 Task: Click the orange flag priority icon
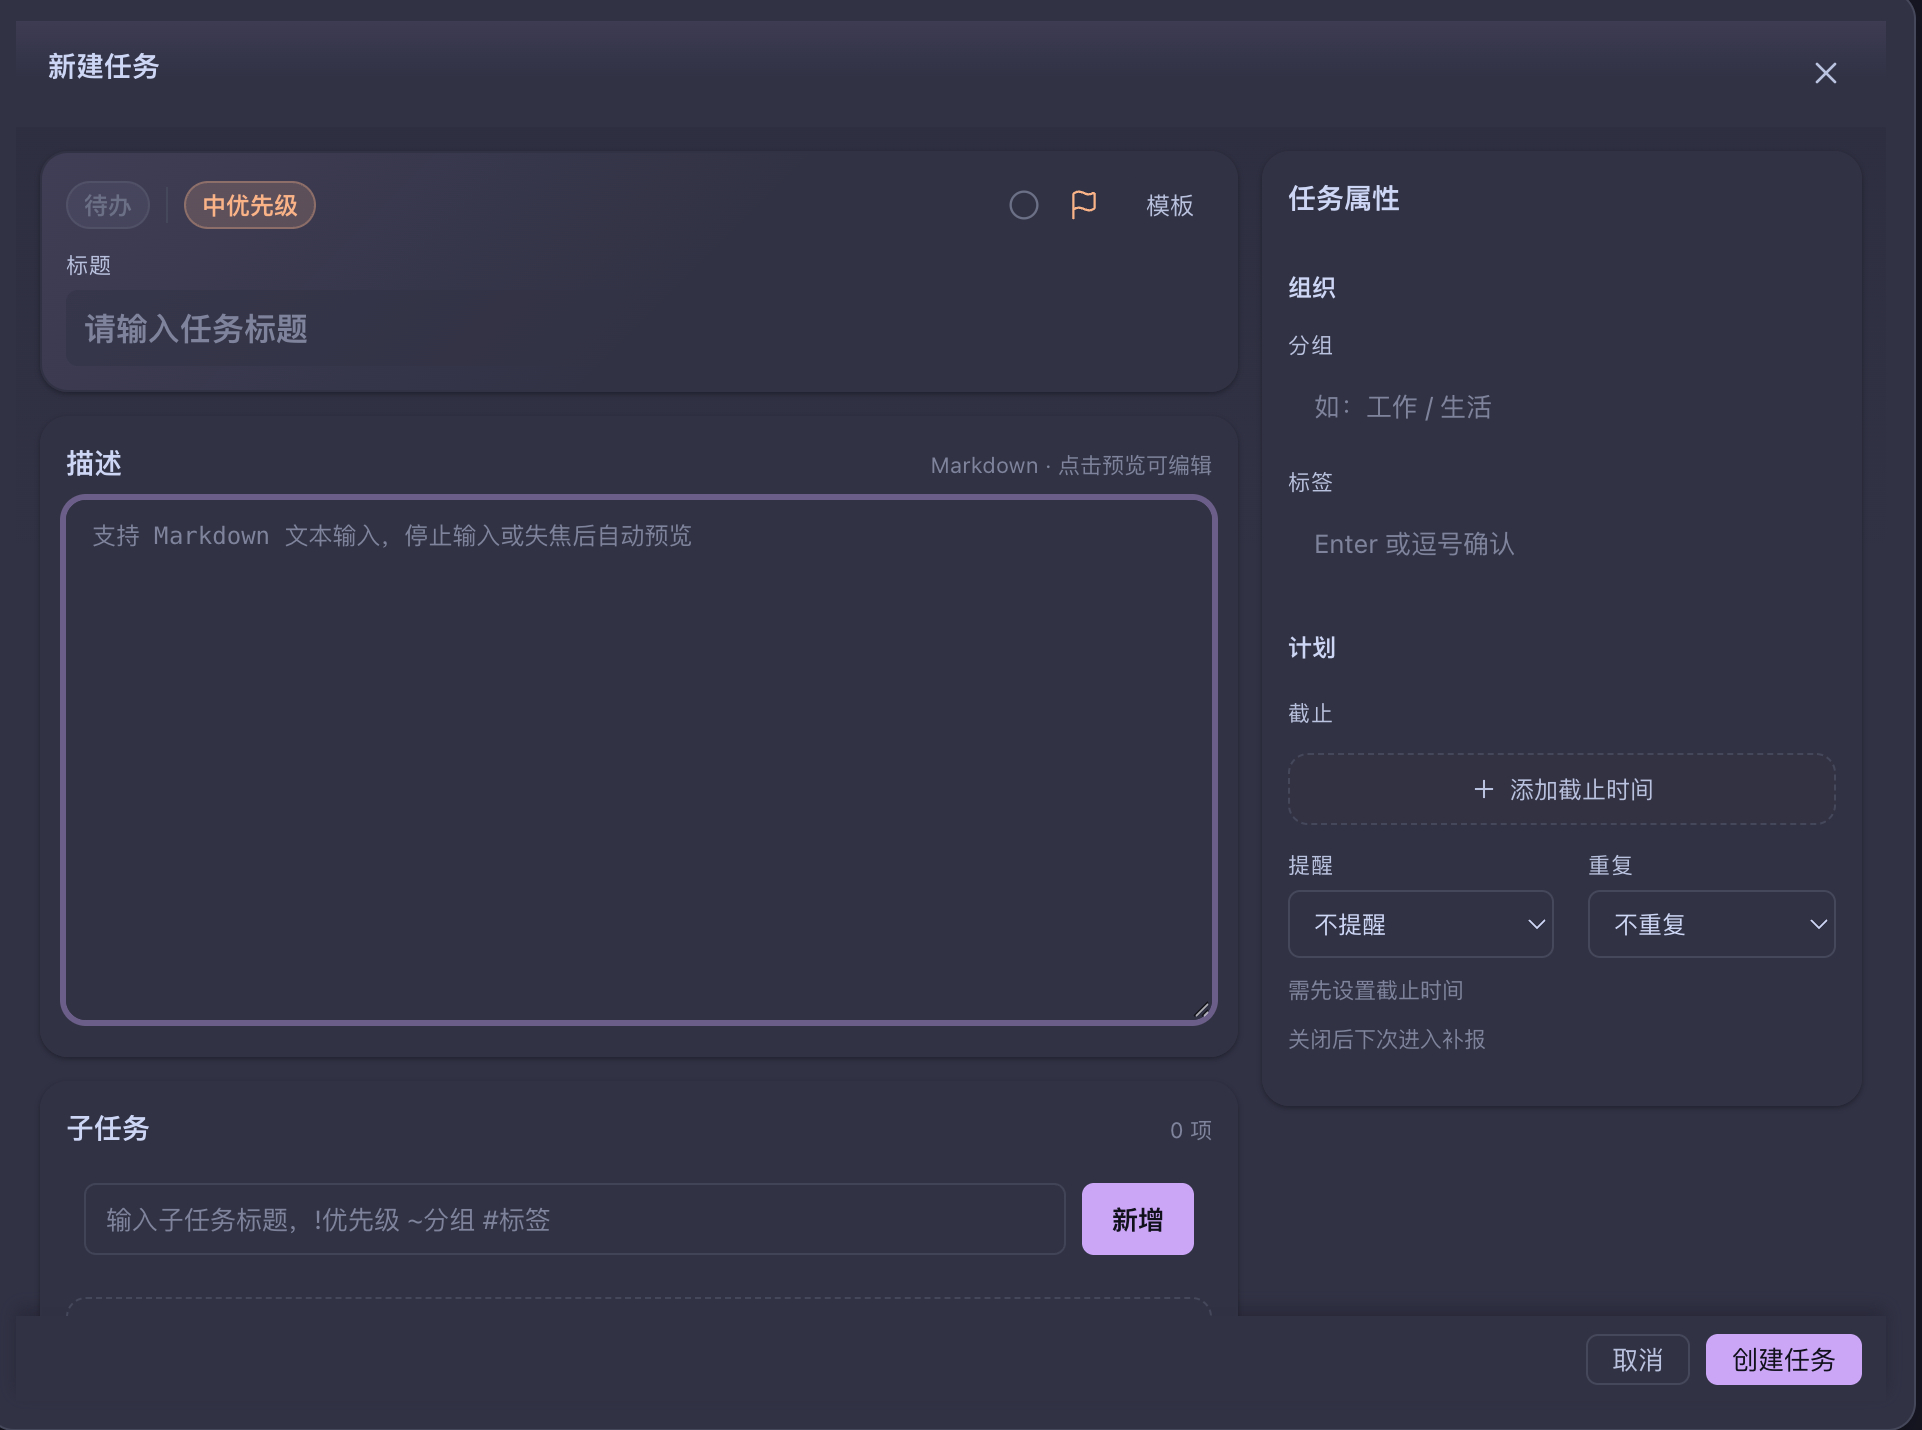[x=1083, y=205]
